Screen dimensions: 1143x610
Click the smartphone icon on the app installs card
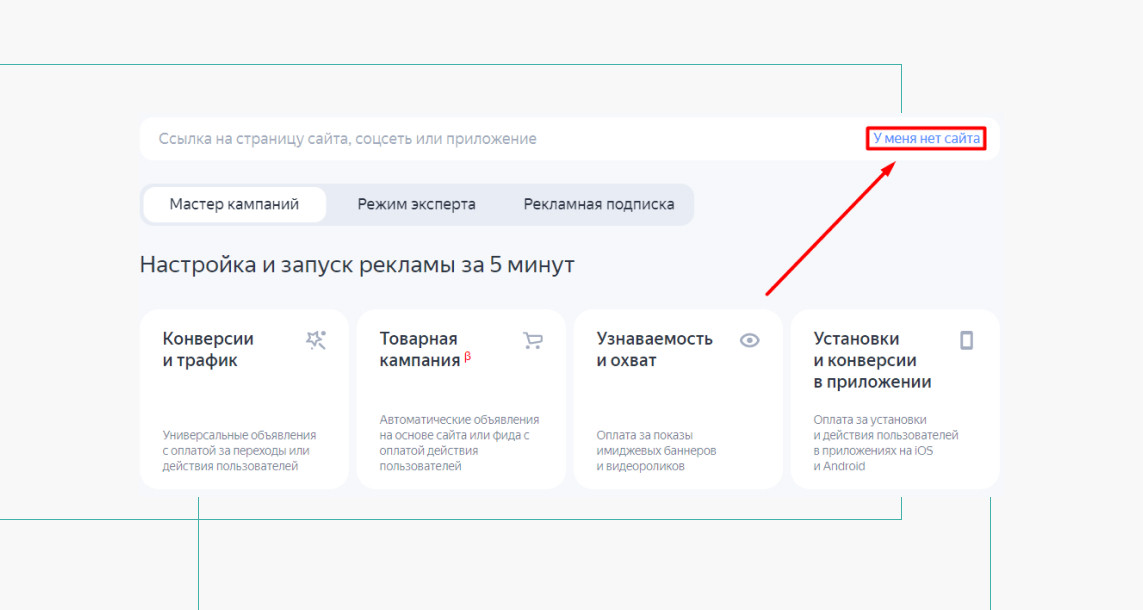tap(966, 340)
